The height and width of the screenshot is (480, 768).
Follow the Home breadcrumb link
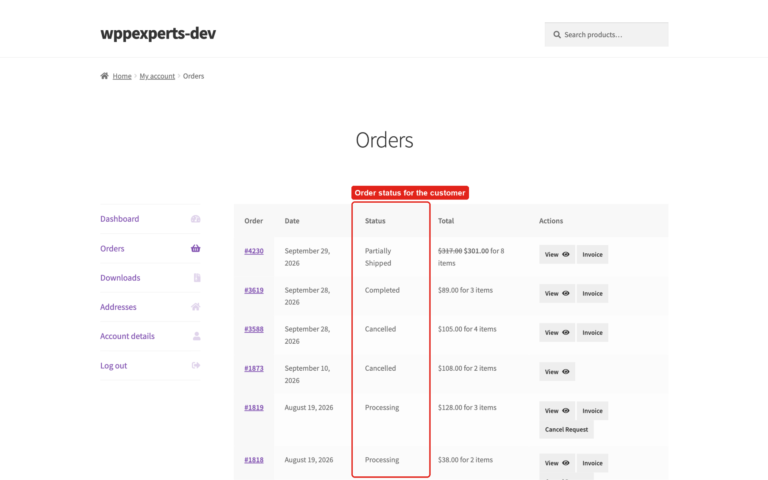tap(122, 76)
